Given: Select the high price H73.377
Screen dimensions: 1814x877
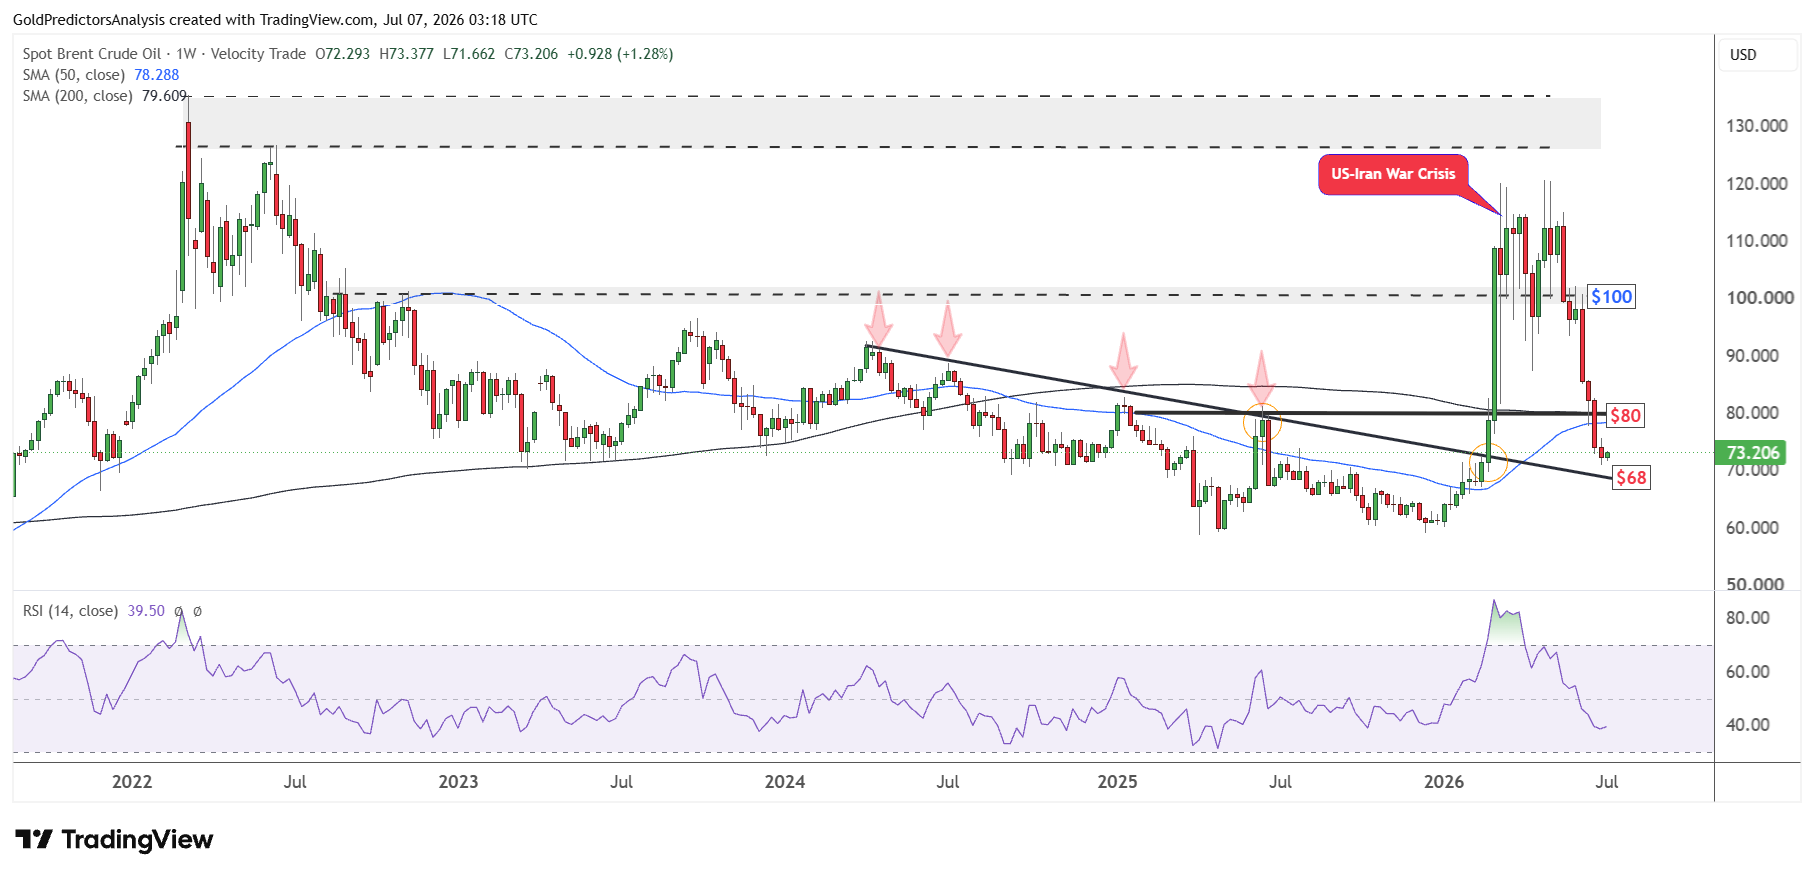Looking at the screenshot, I should tap(407, 54).
